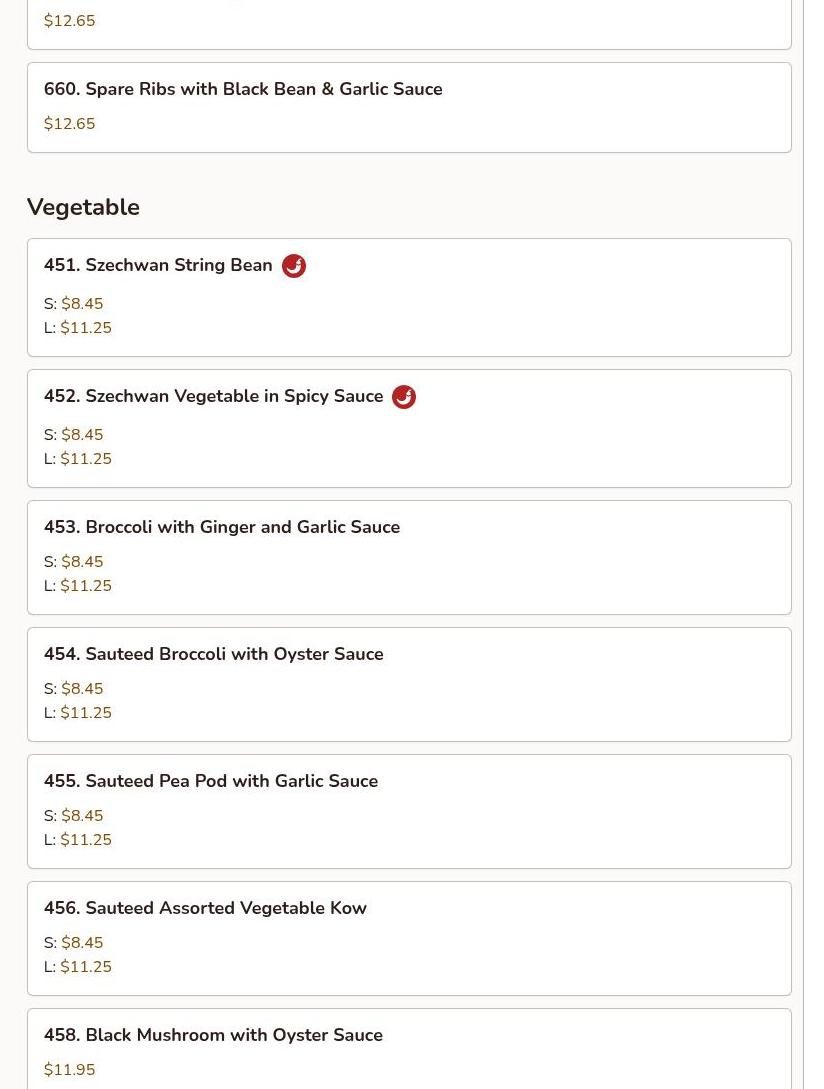This screenshot has height=1089, width=824.
Task: Click the spicy pepper icon on Szechwan String Bean
Action: [x=294, y=266]
